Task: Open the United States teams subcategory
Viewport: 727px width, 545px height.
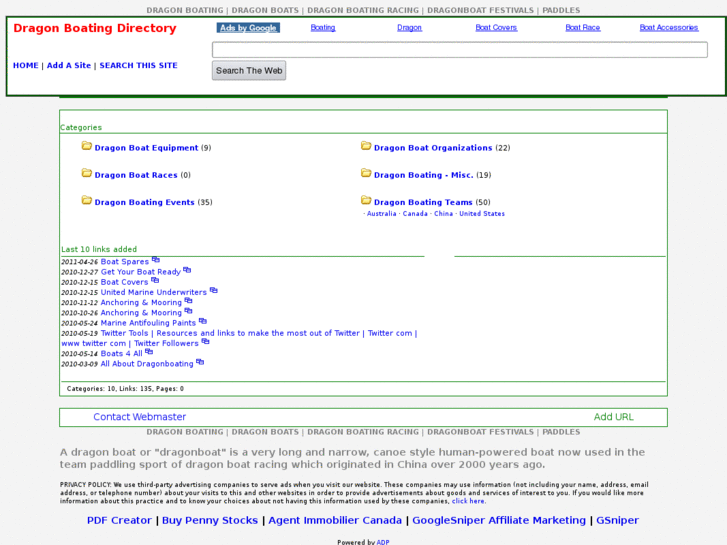Action: tap(482, 214)
